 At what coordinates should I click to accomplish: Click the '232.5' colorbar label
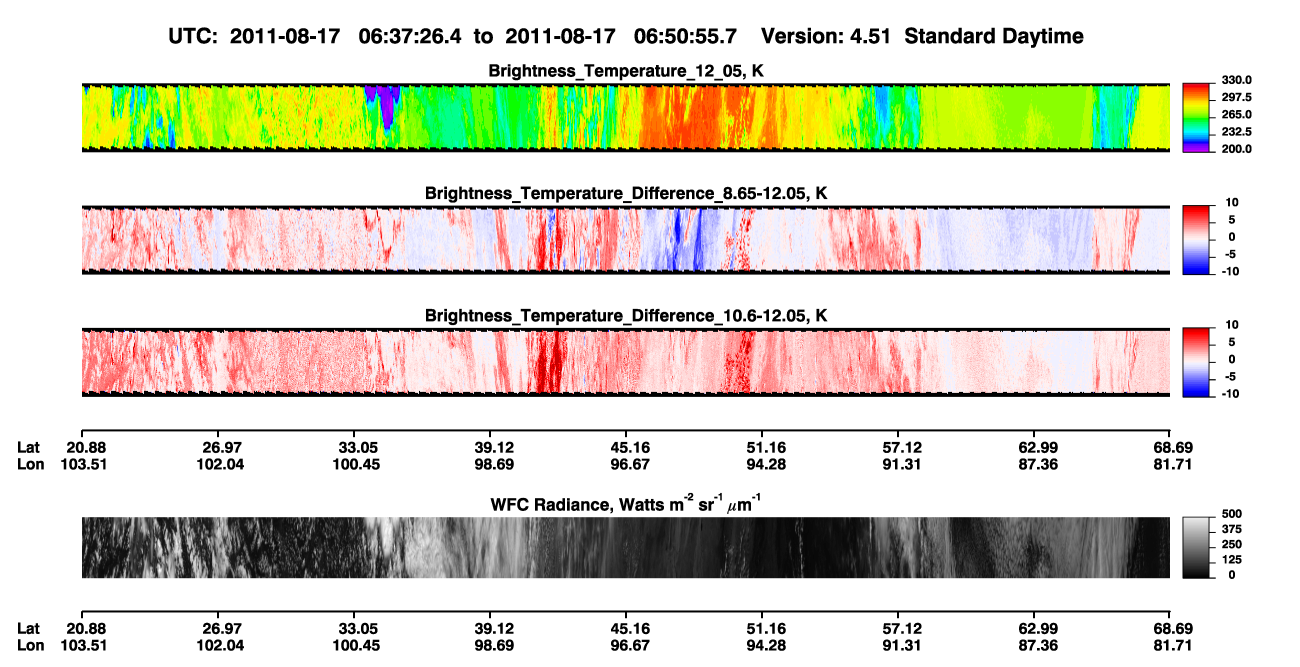(1238, 131)
